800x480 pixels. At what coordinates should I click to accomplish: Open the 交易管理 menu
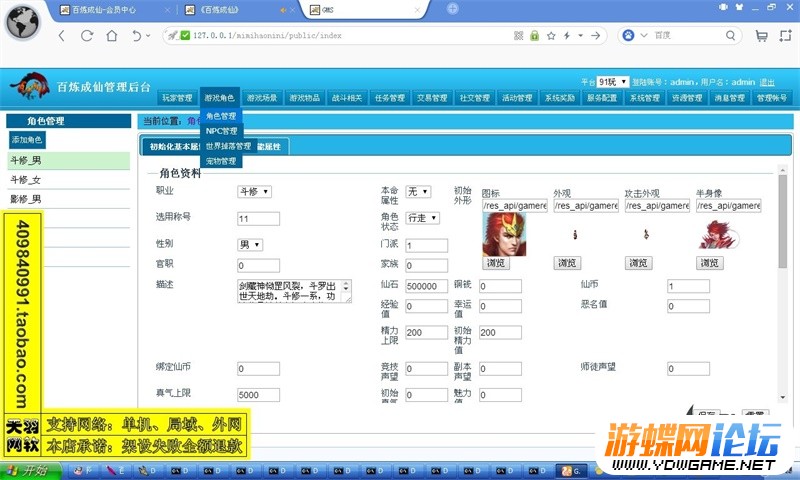(x=432, y=98)
